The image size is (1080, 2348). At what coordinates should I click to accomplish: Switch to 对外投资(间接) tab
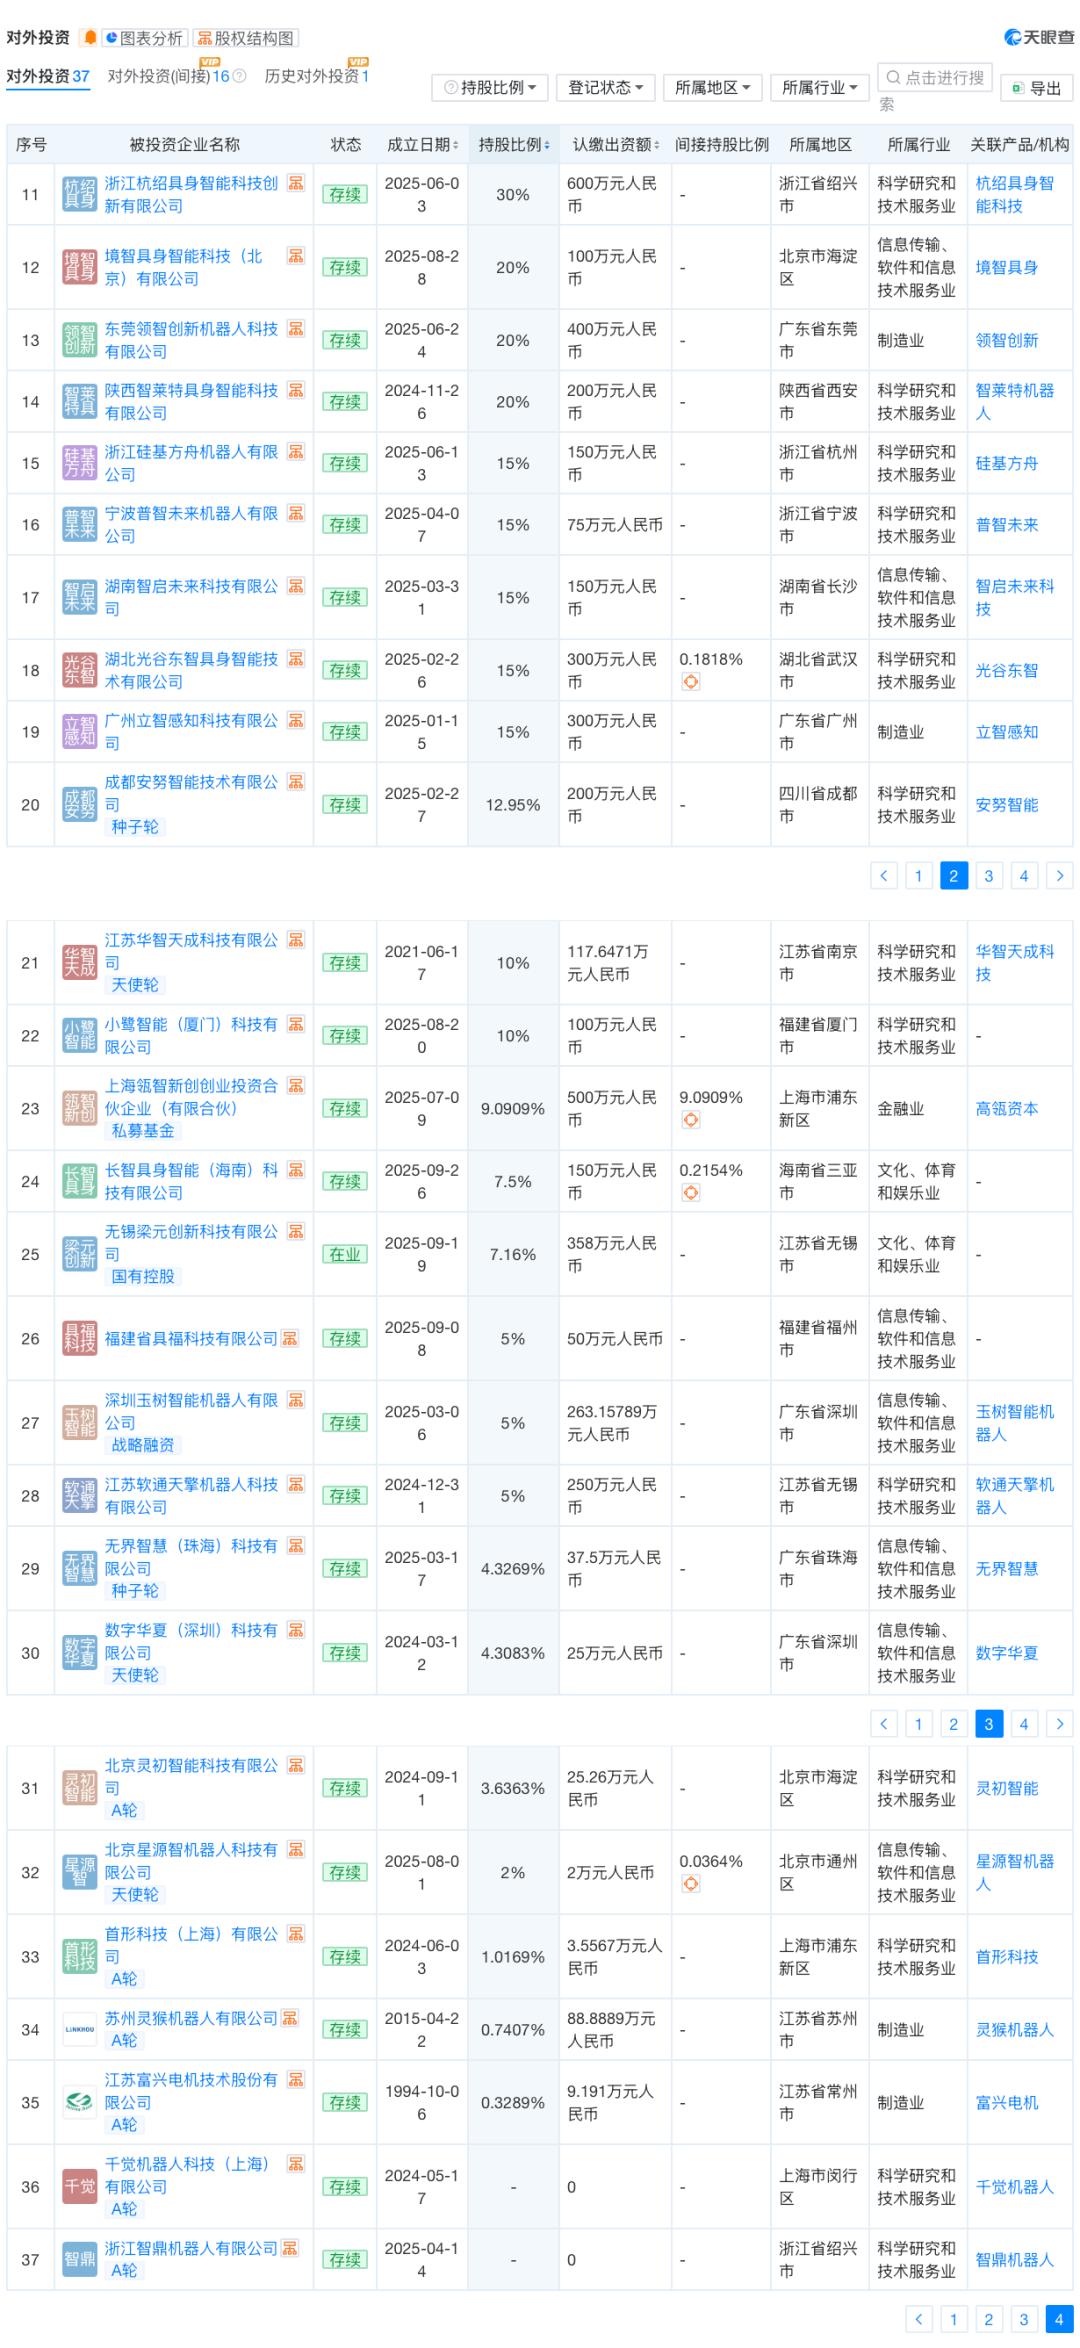coord(168,76)
